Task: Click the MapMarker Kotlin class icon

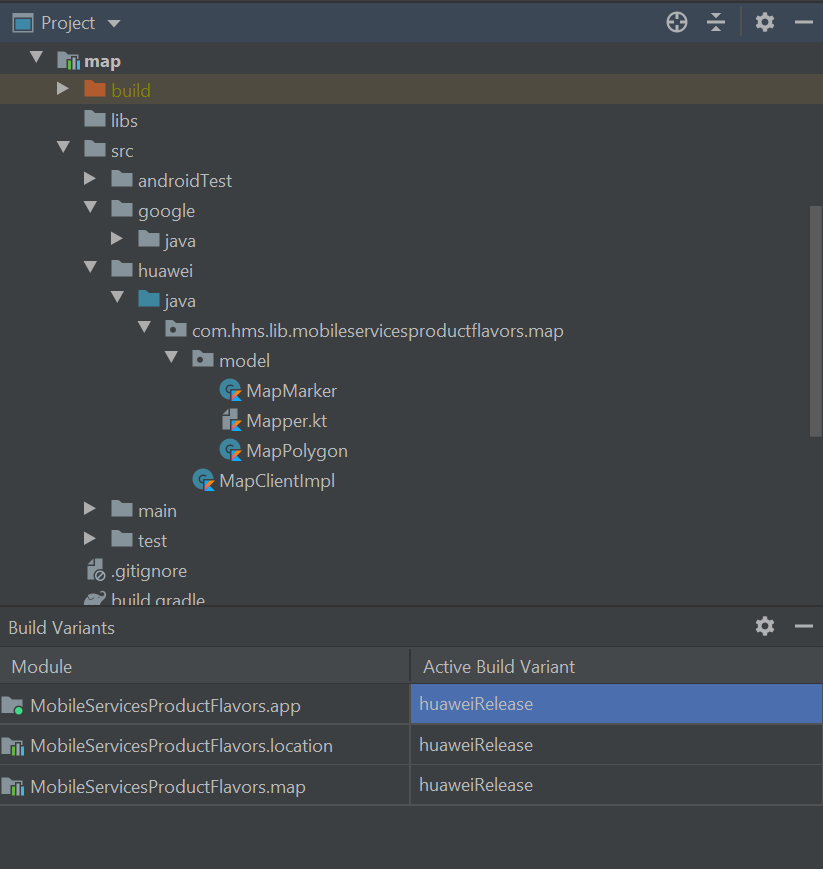Action: 231,390
